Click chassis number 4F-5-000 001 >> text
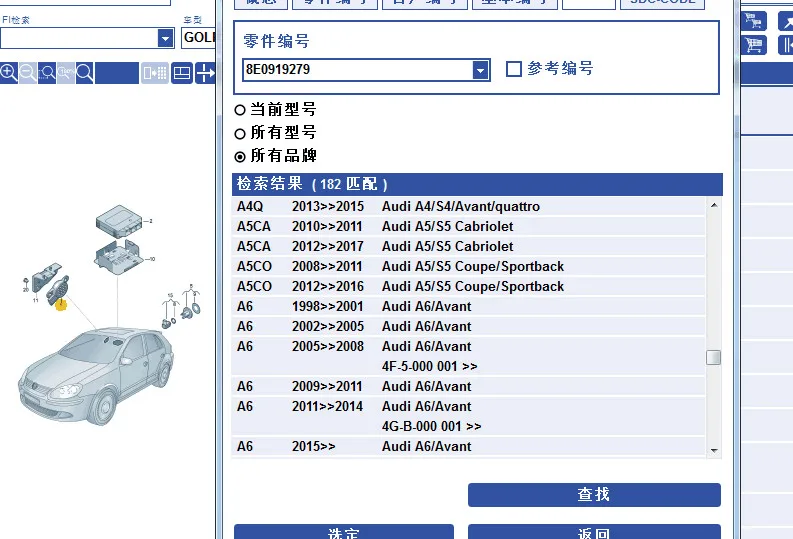 coord(429,366)
